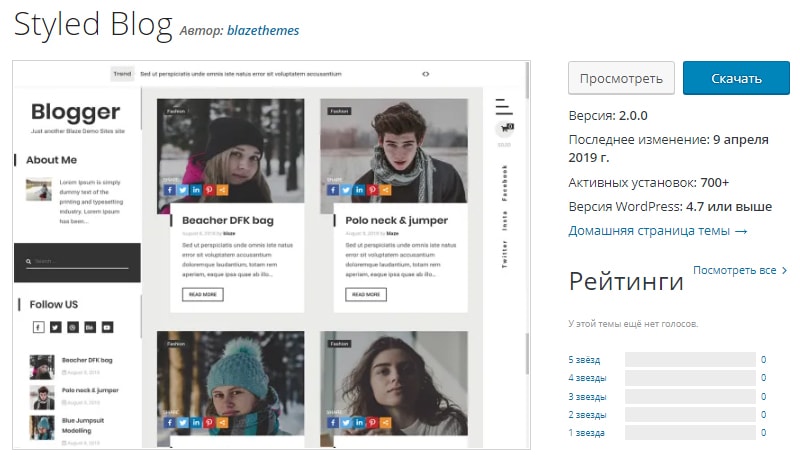Click orange share icon on Polo neck post

(386, 190)
